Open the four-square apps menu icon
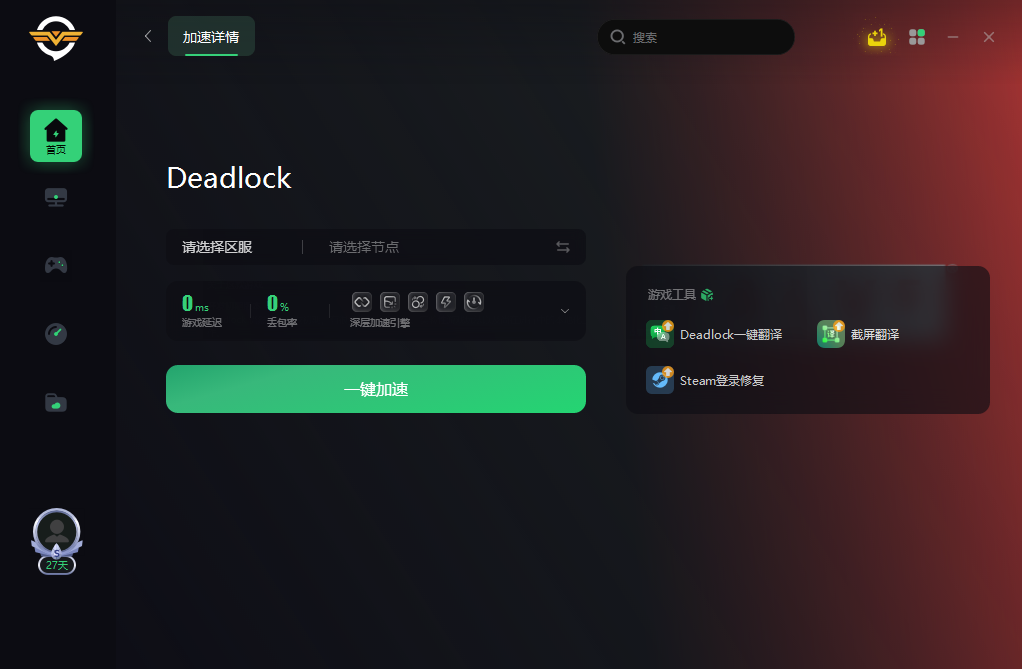Viewport: 1022px width, 669px height. pyautogui.click(x=917, y=37)
